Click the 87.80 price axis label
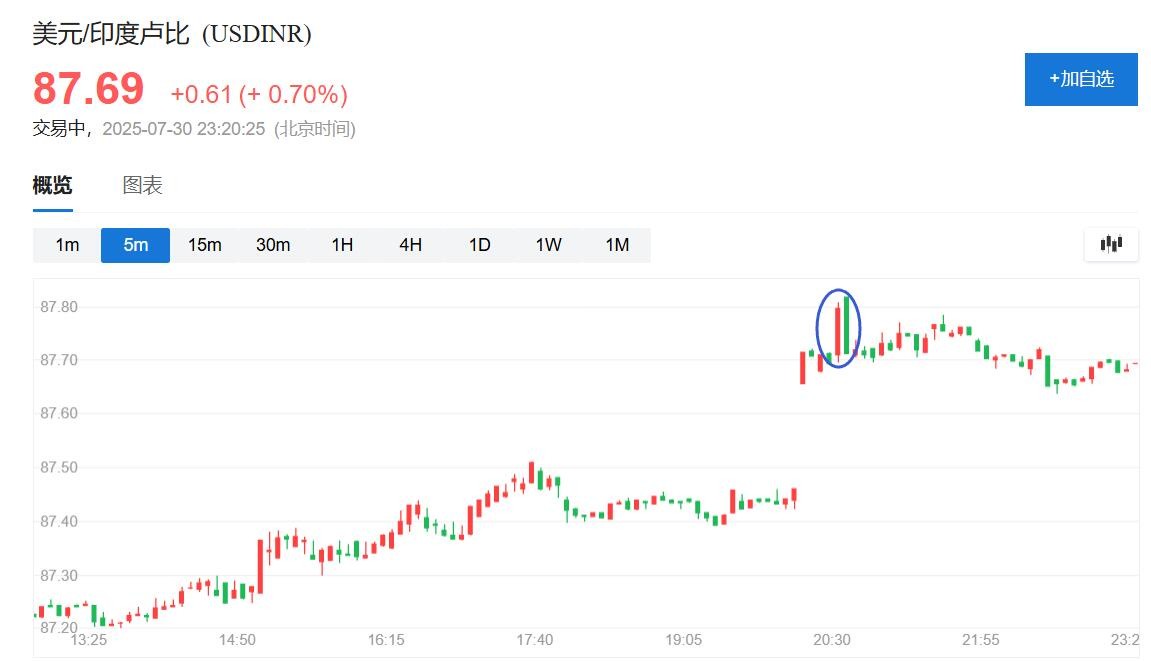Image resolution: width=1151 pixels, height=661 pixels. 59,307
